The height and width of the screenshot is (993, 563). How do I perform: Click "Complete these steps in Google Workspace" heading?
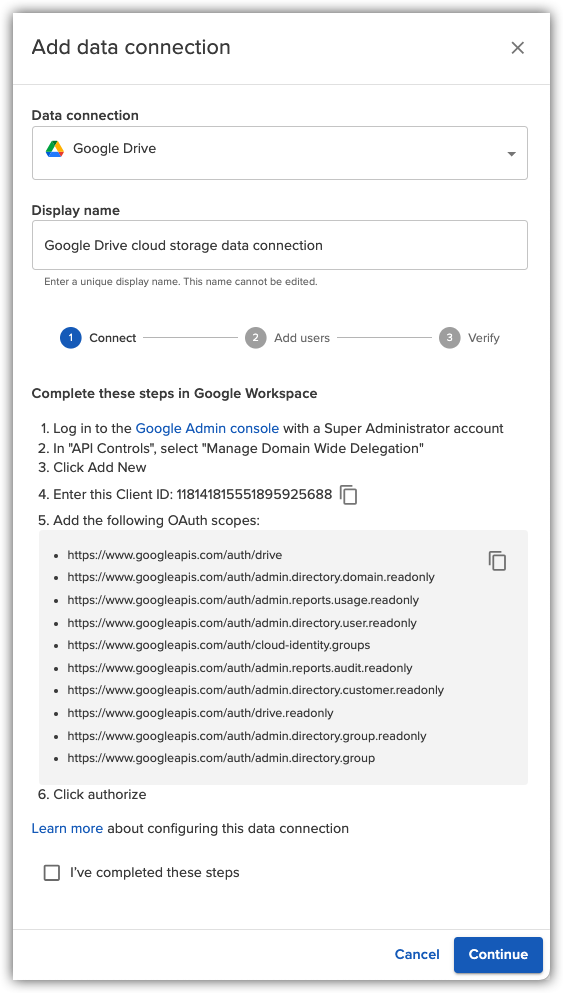click(x=174, y=393)
